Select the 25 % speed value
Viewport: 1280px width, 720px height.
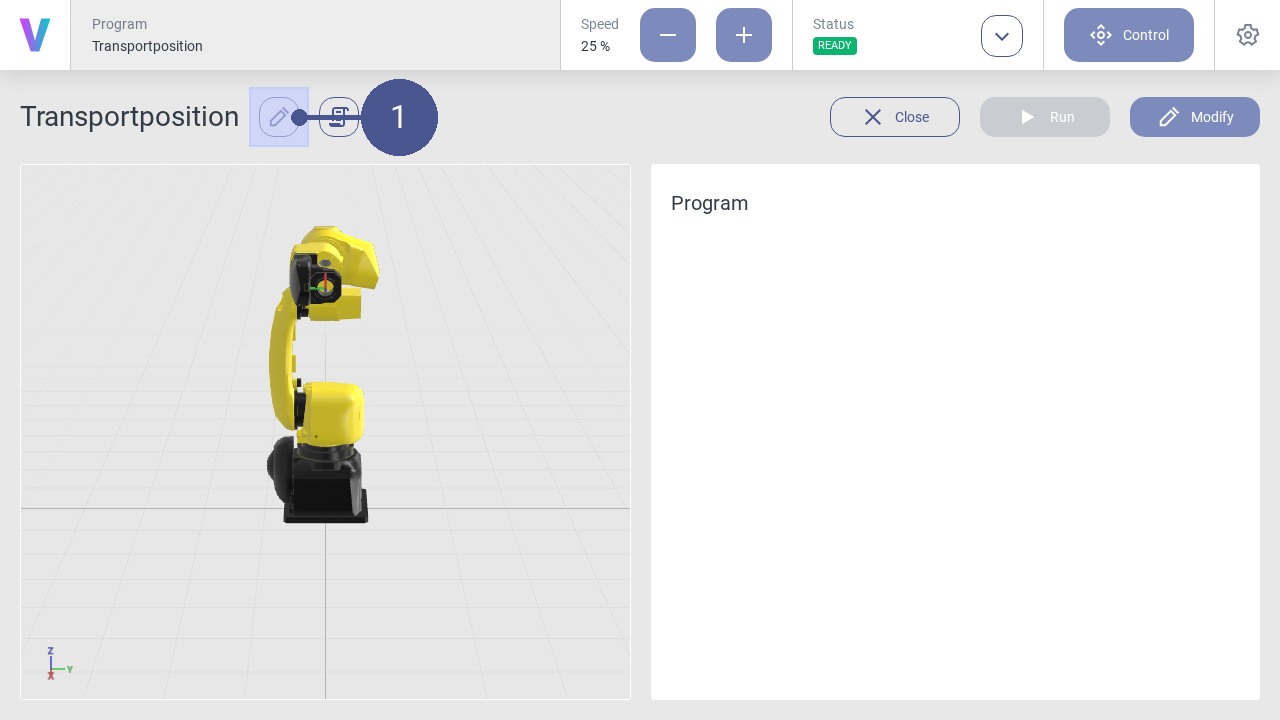click(x=596, y=46)
